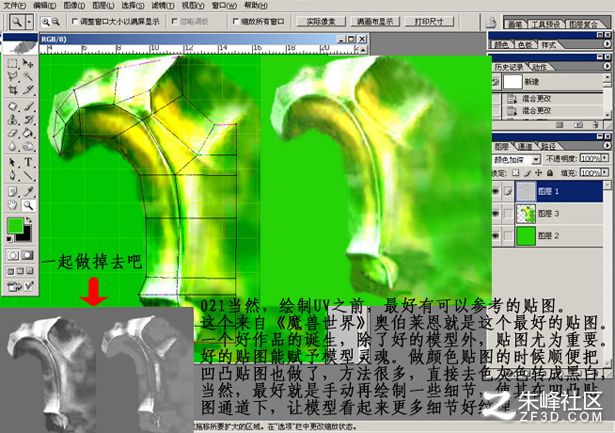
Task: Select the Slice tool
Action: 28,90
